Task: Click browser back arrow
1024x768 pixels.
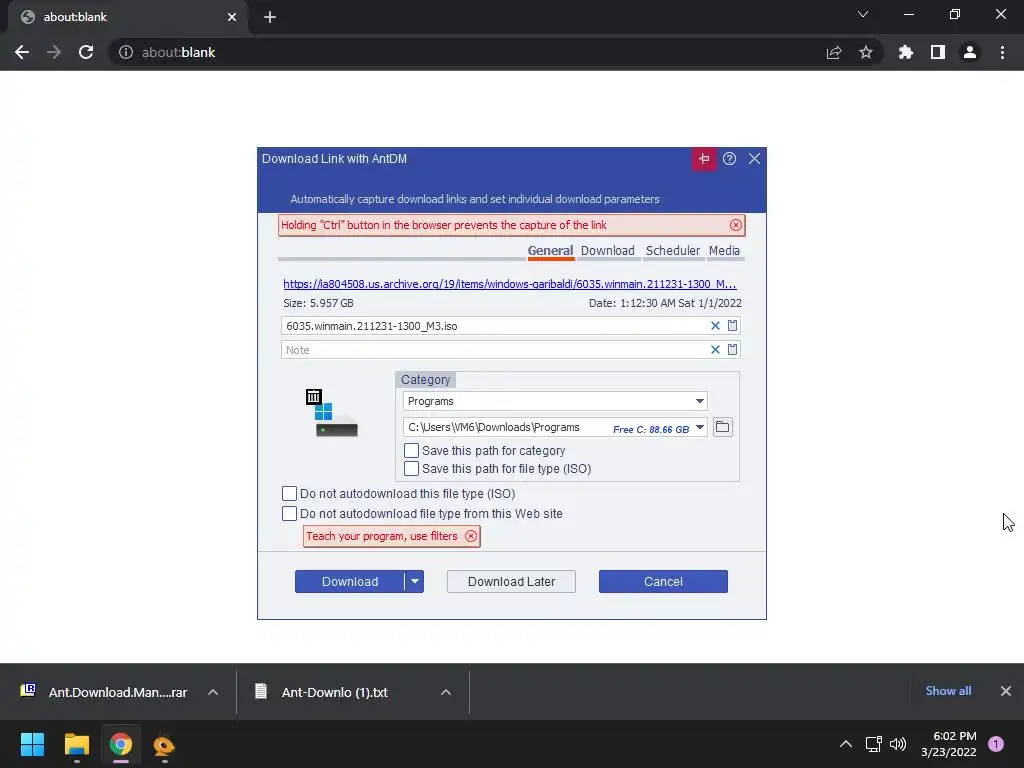Action: (22, 52)
